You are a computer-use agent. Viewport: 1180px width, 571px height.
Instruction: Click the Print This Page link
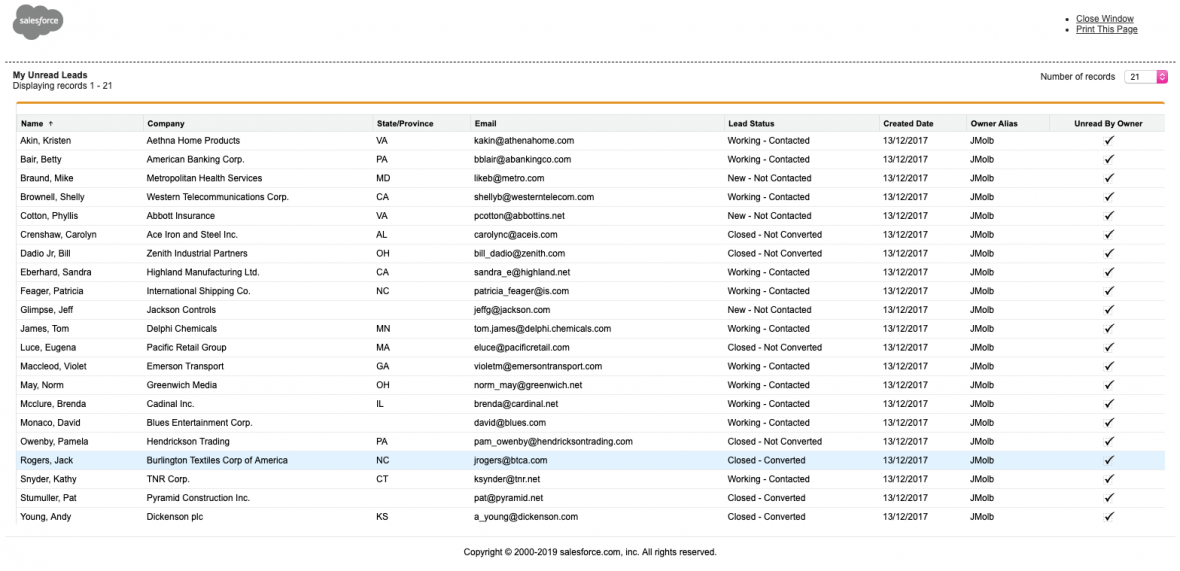[1107, 29]
